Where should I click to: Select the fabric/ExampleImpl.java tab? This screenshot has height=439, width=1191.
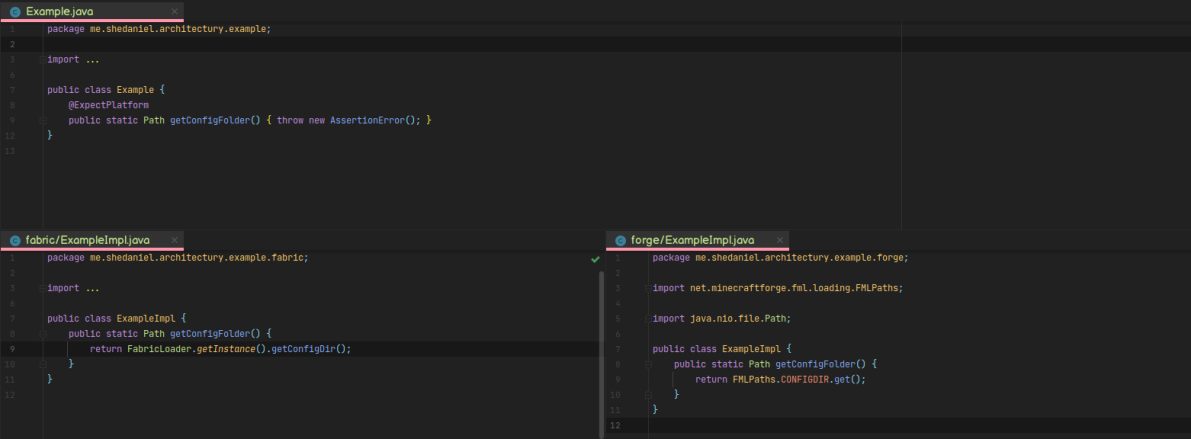click(x=88, y=240)
